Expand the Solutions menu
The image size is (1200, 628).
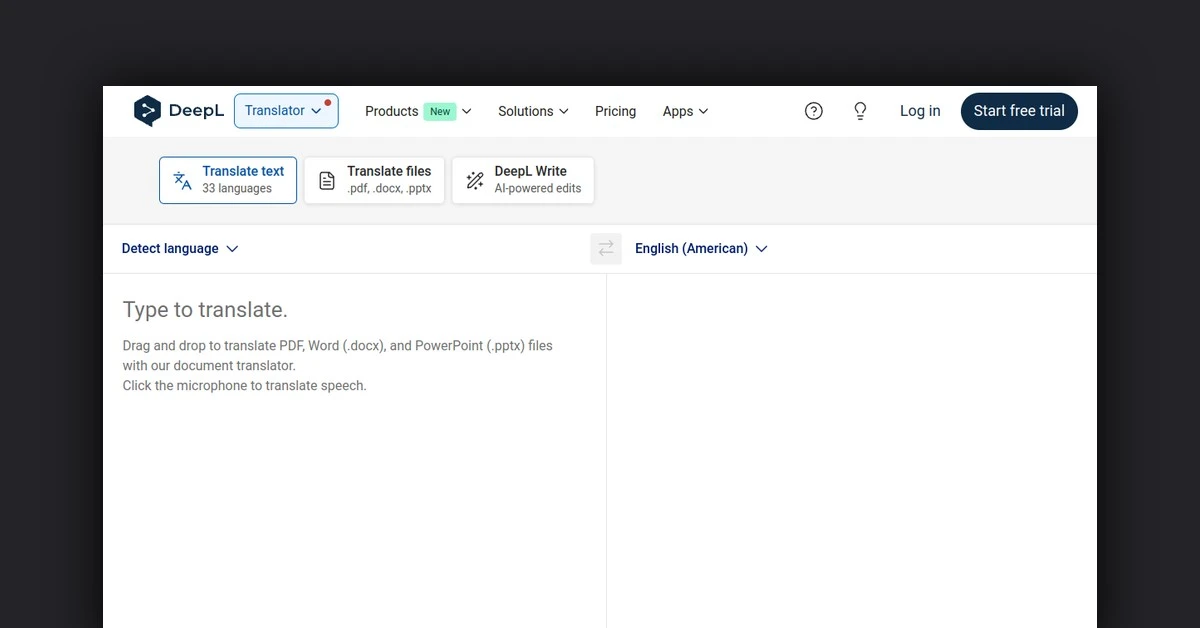533,111
